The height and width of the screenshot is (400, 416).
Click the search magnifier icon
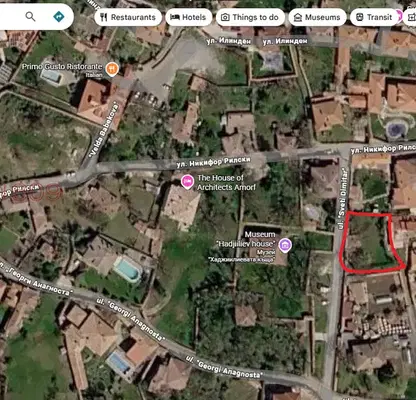(30, 16)
